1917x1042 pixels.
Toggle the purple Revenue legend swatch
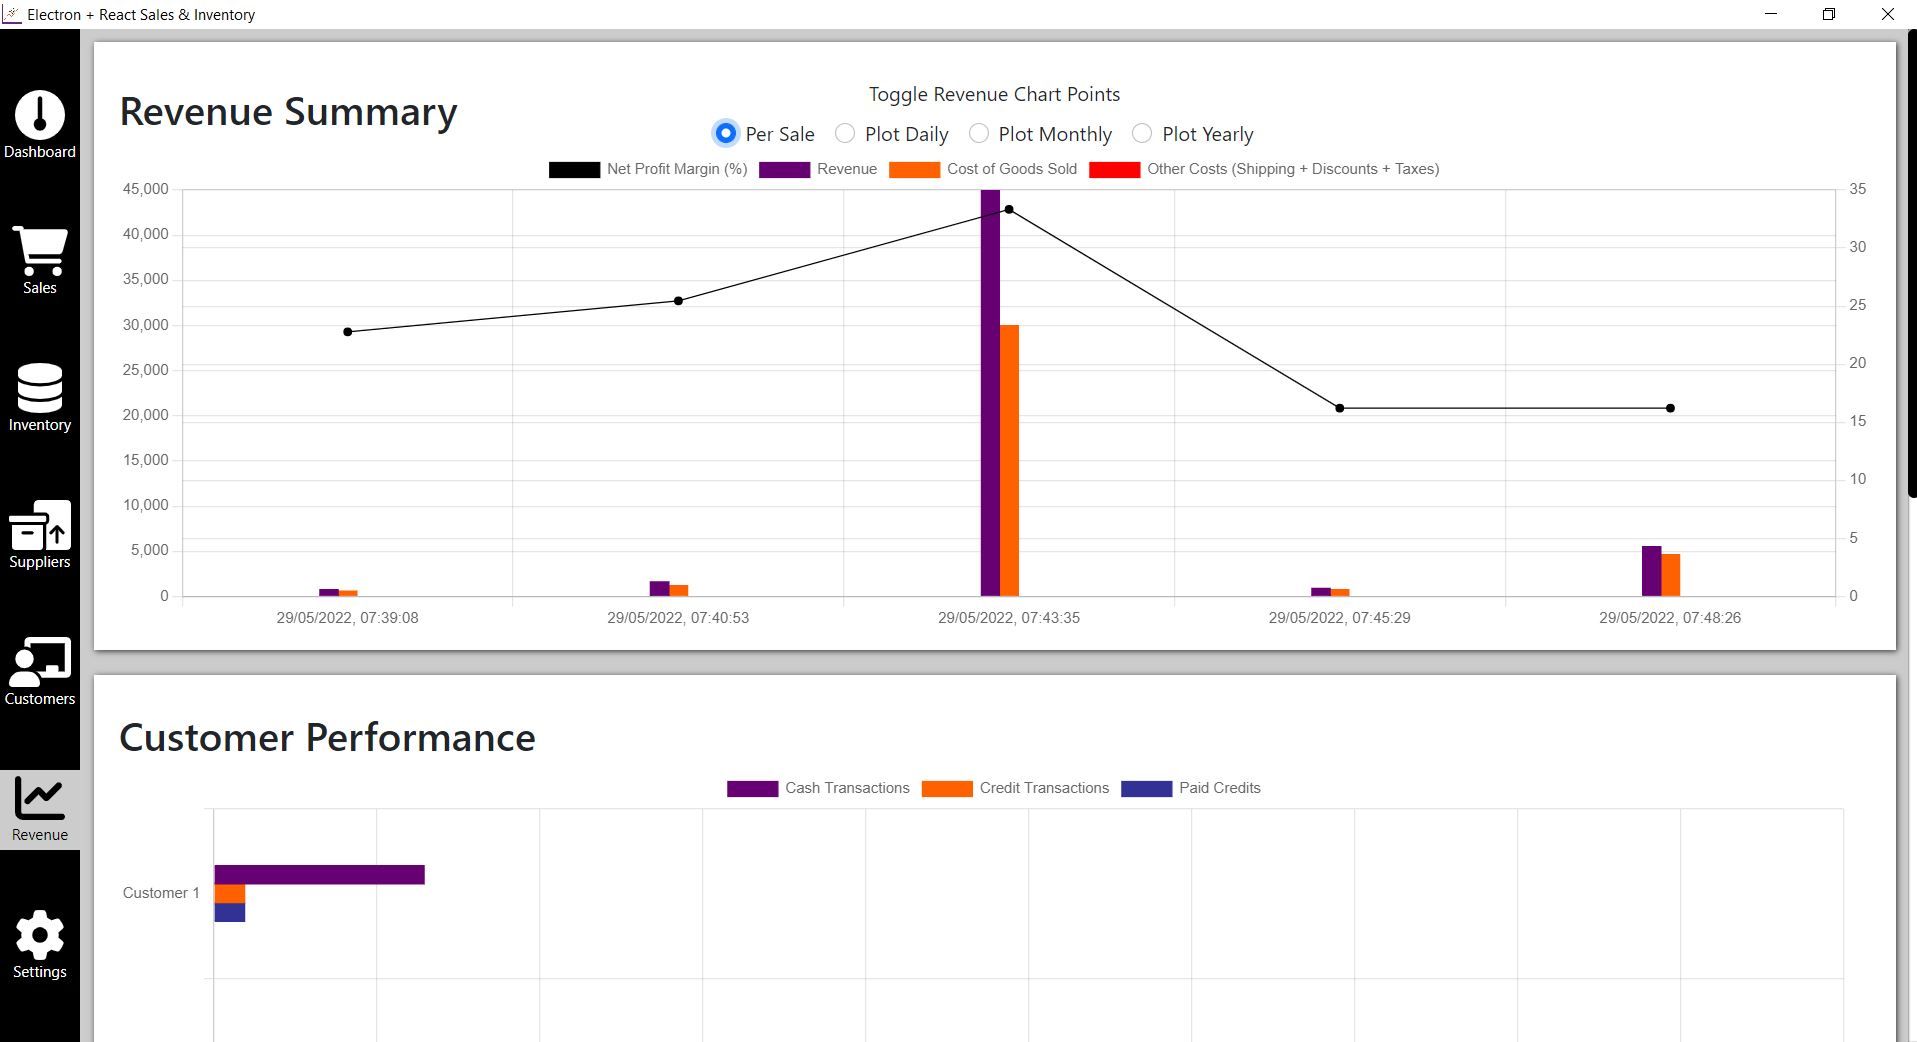[784, 170]
